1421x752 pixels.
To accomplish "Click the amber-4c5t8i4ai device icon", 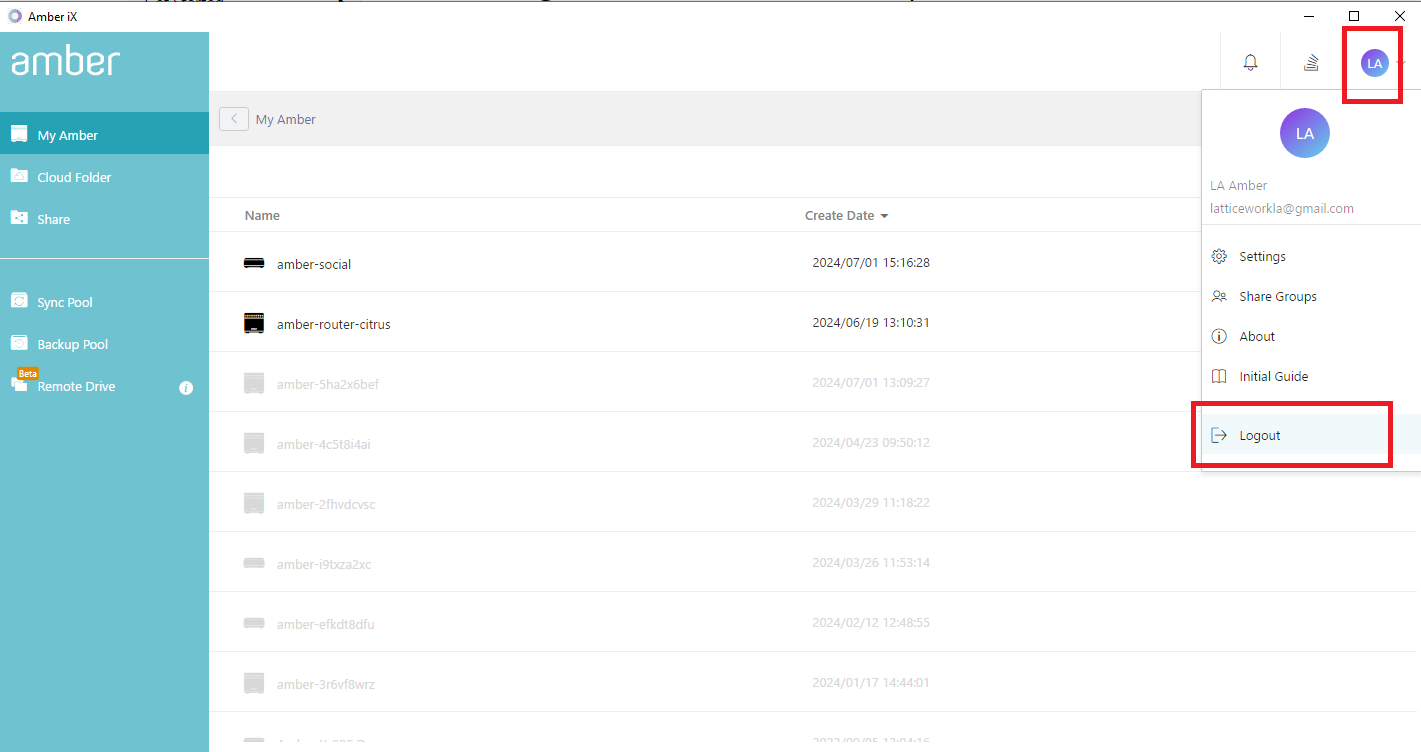I will point(254,443).
